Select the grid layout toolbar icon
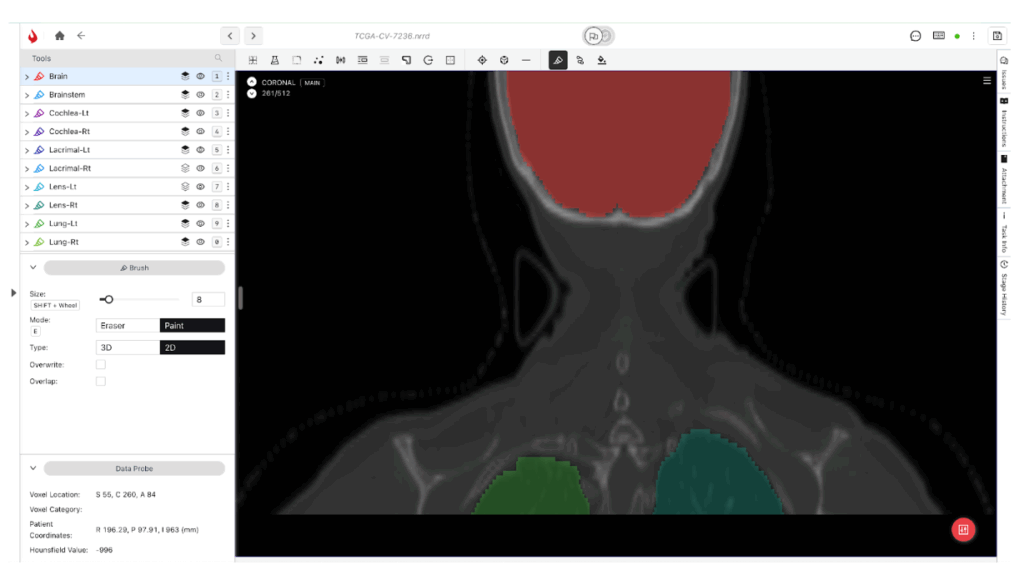 coord(253,60)
